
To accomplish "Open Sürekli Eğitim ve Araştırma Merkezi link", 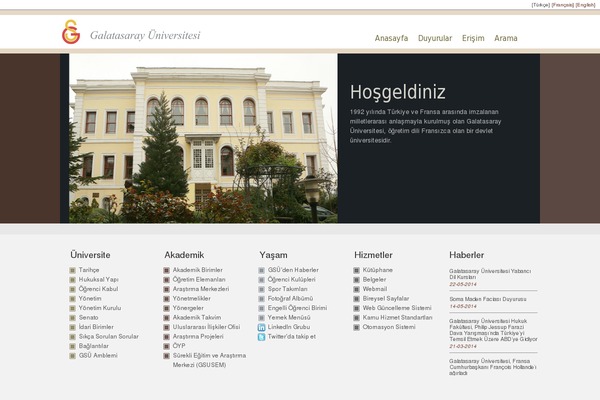I will point(209,360).
